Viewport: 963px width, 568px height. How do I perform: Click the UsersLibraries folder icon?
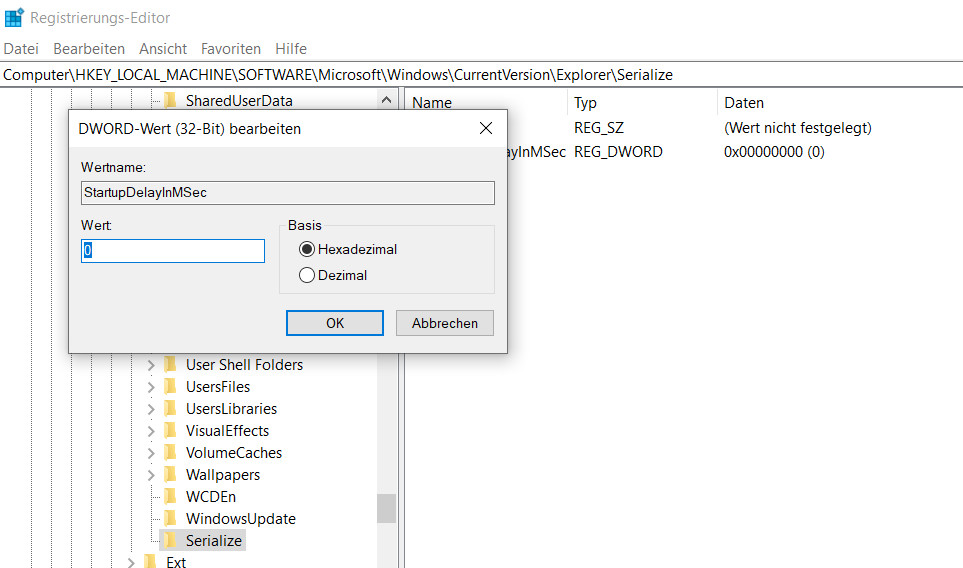[x=171, y=409]
